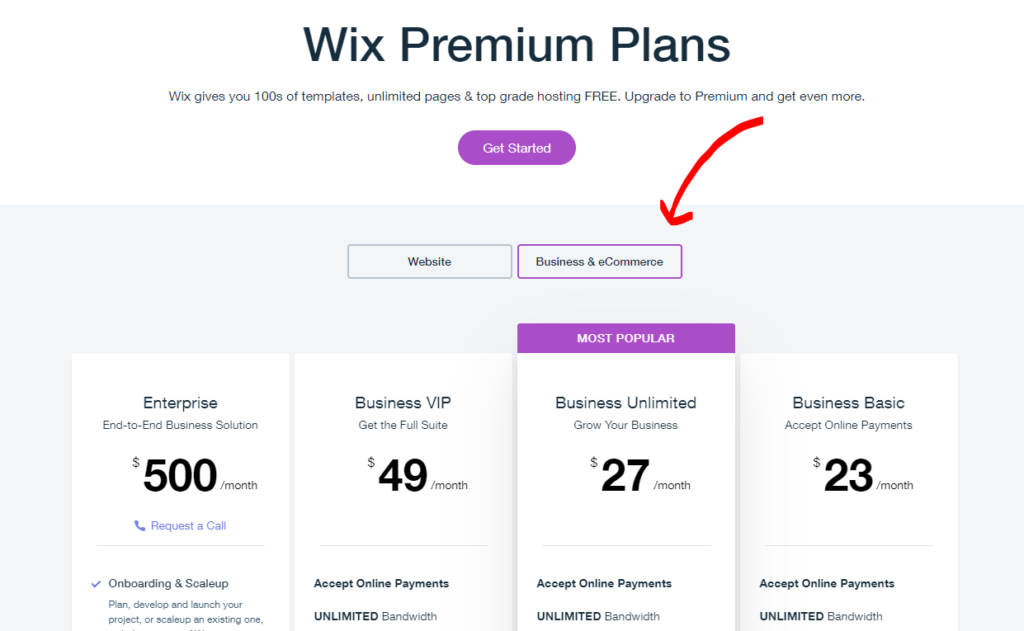Switch to the Website plans tab
Image resolution: width=1024 pixels, height=631 pixels.
(430, 261)
